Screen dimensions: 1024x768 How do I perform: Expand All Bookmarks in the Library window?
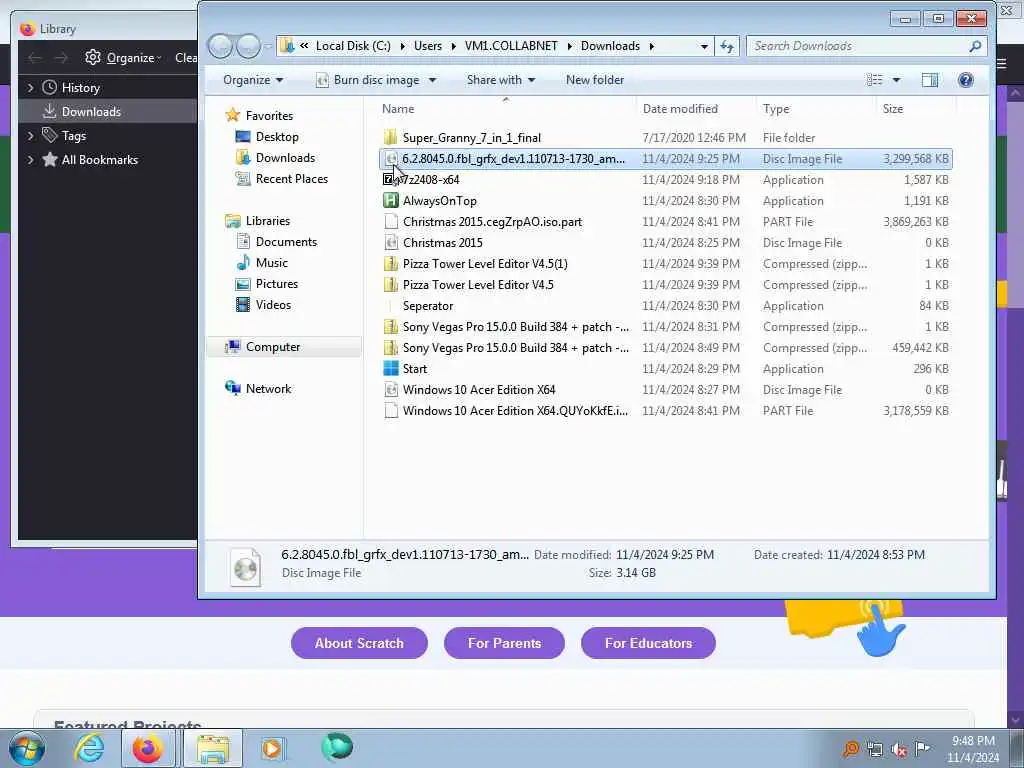click(30, 160)
